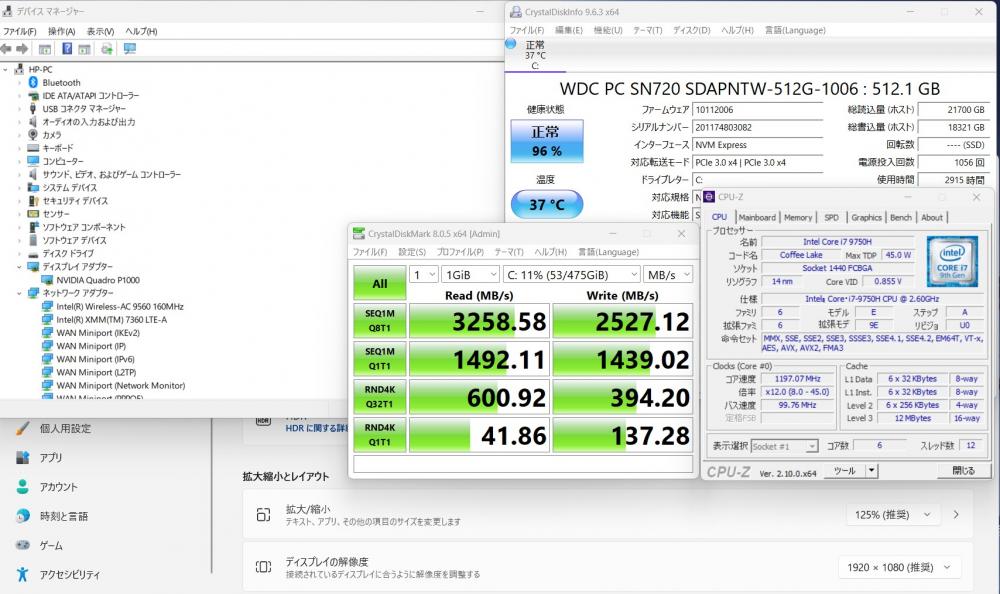Click the 37 °C temperature indicator
Viewport: 1000px width, 594px height.
tap(547, 204)
